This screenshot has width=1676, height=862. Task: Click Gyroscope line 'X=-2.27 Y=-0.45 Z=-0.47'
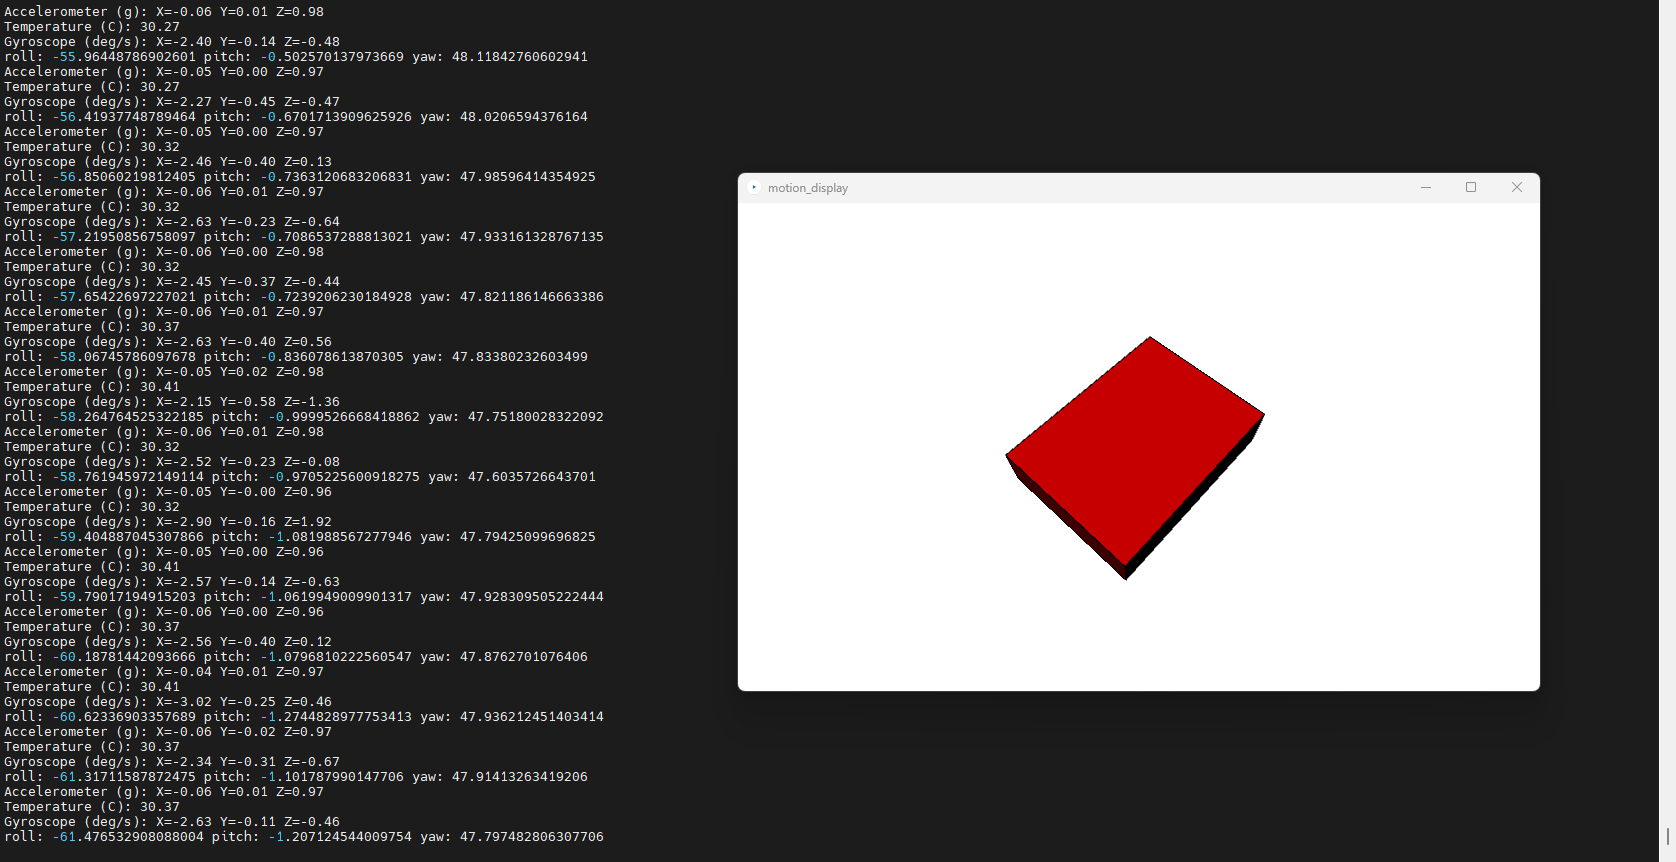point(172,102)
